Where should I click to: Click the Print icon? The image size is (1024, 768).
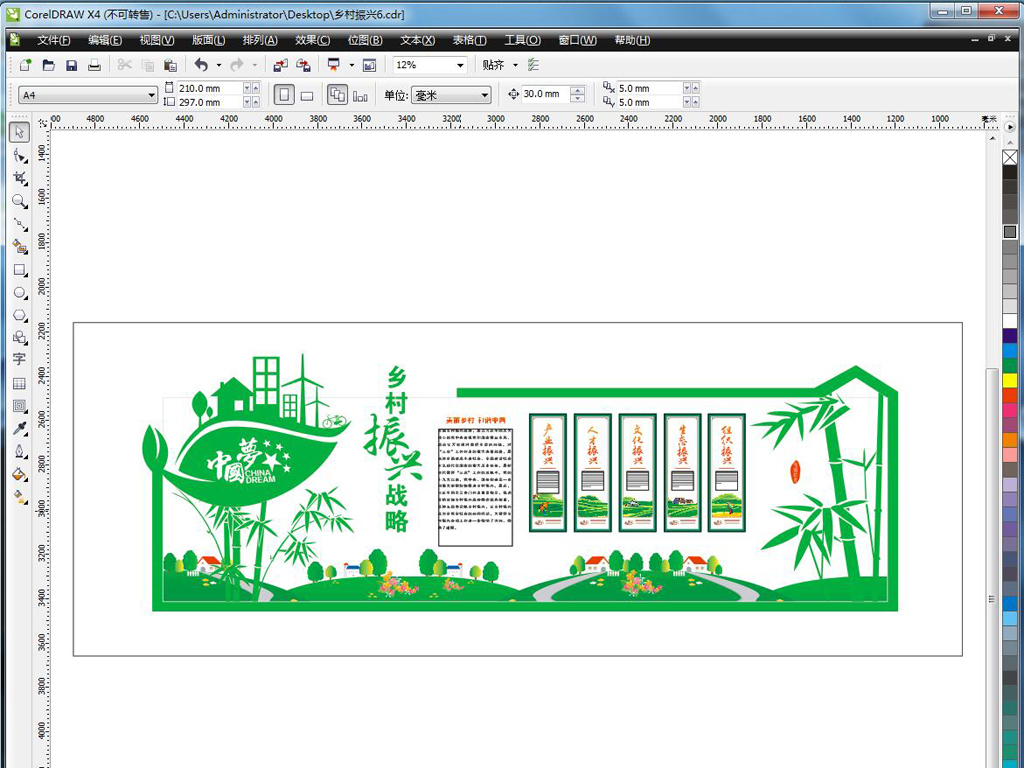click(94, 65)
